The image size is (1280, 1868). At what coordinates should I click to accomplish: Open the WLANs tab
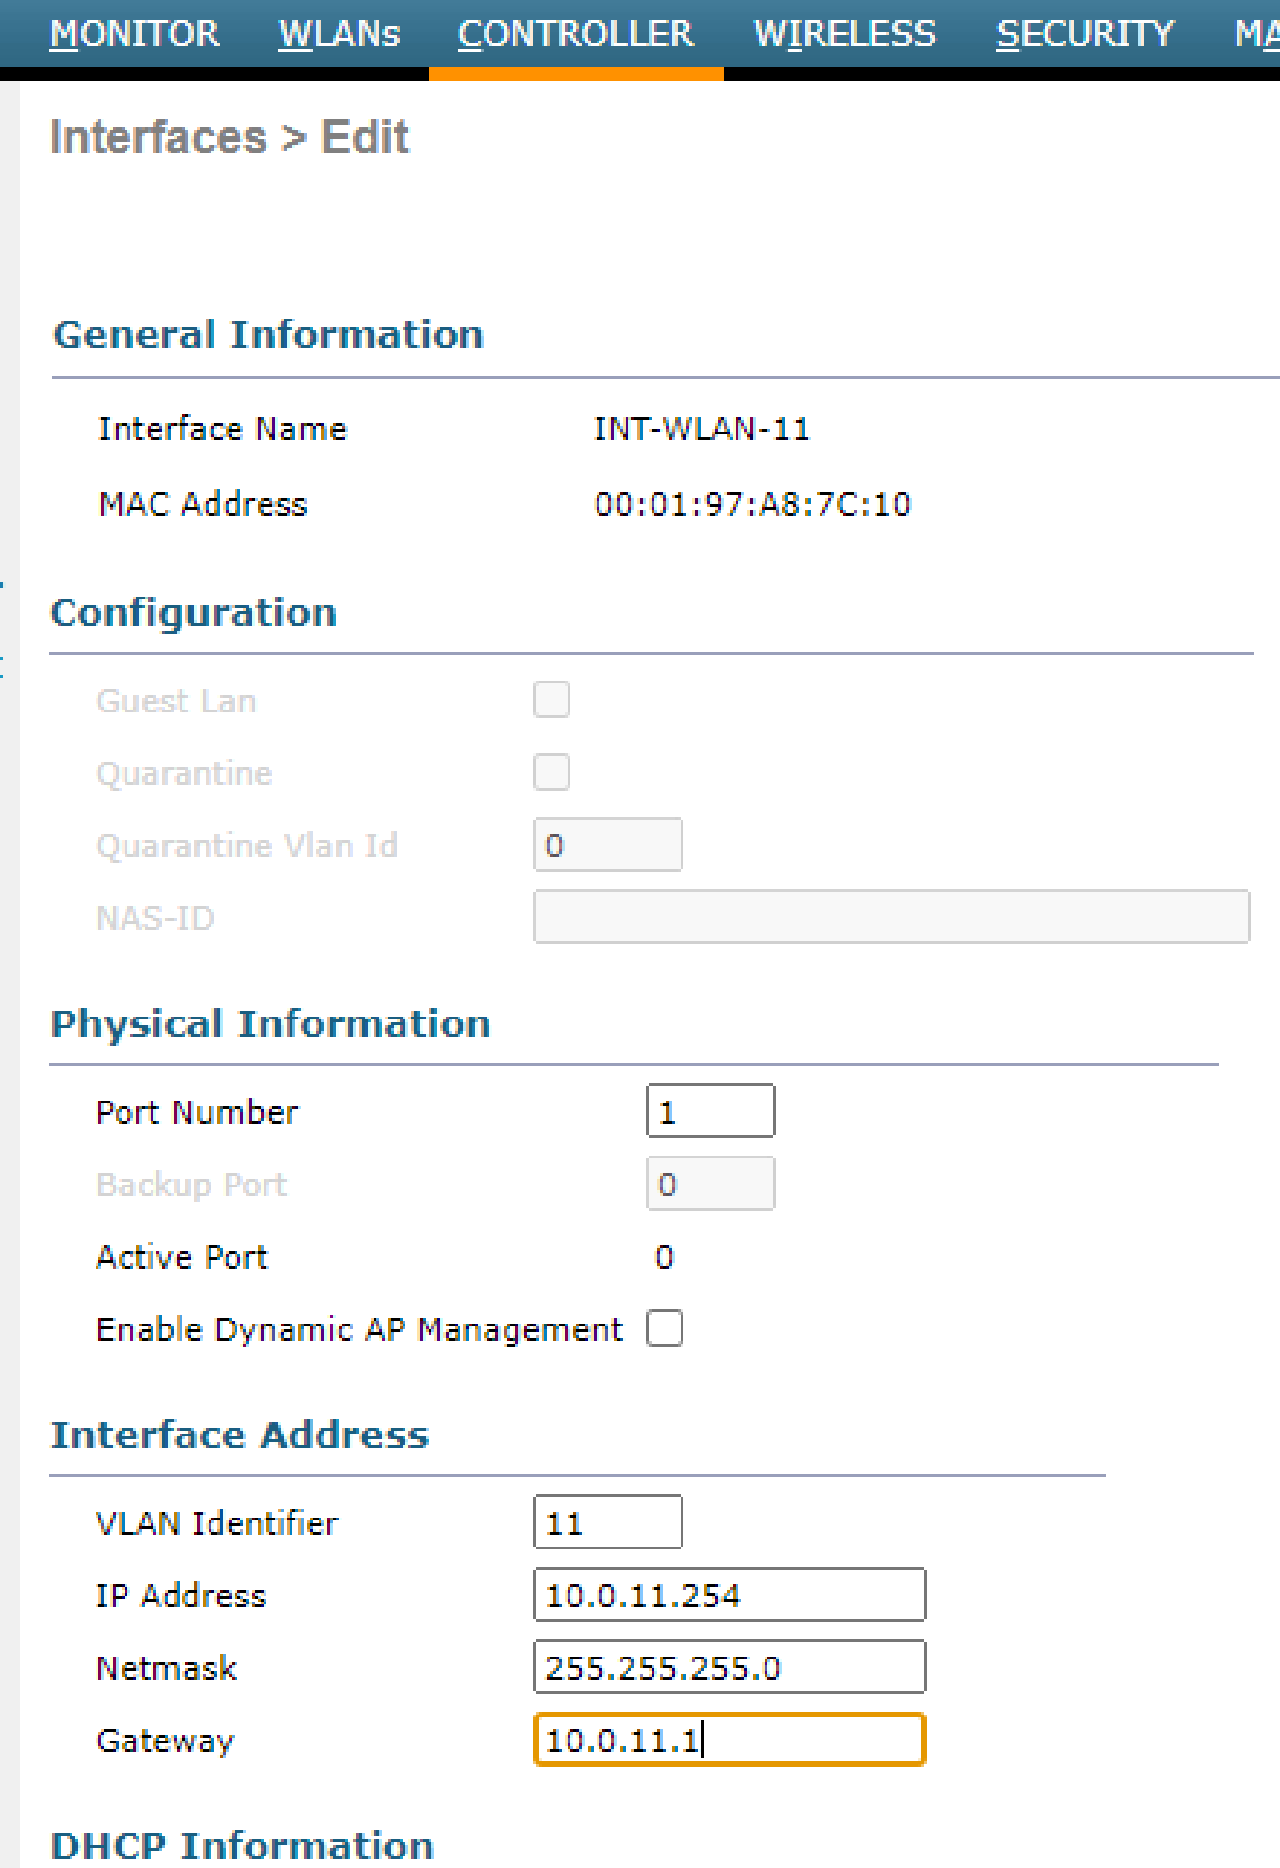[x=339, y=33]
